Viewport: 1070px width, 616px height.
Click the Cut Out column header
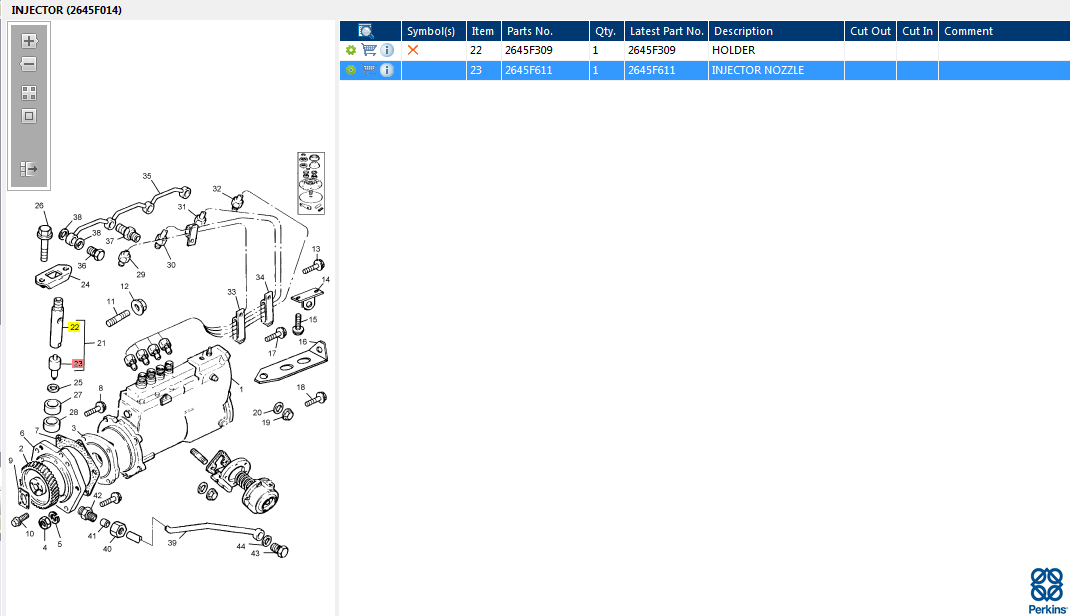click(x=870, y=31)
